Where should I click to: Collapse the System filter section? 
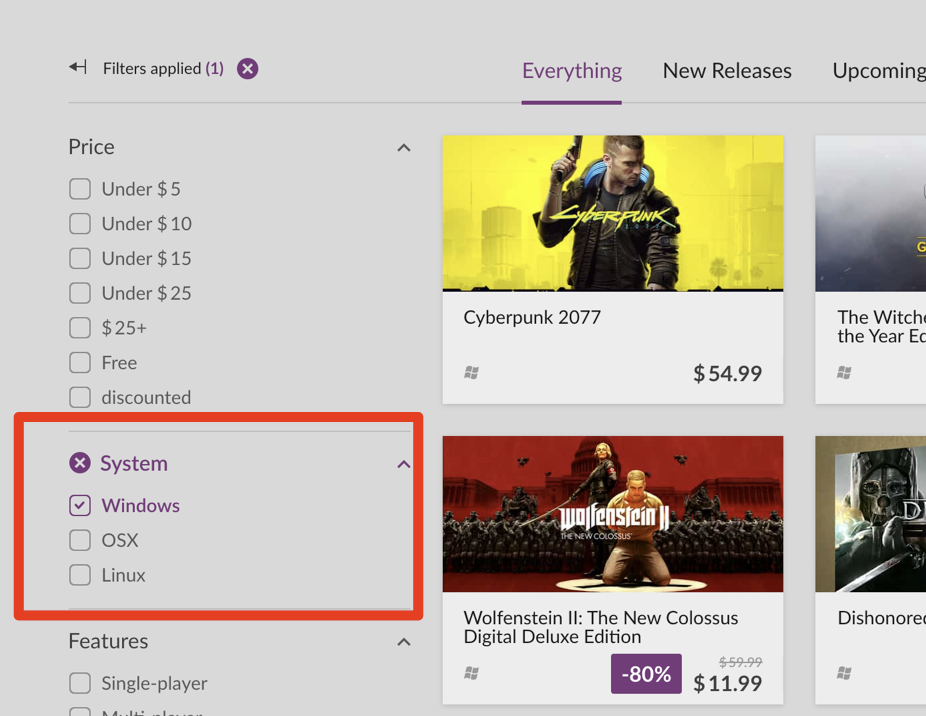[404, 464]
